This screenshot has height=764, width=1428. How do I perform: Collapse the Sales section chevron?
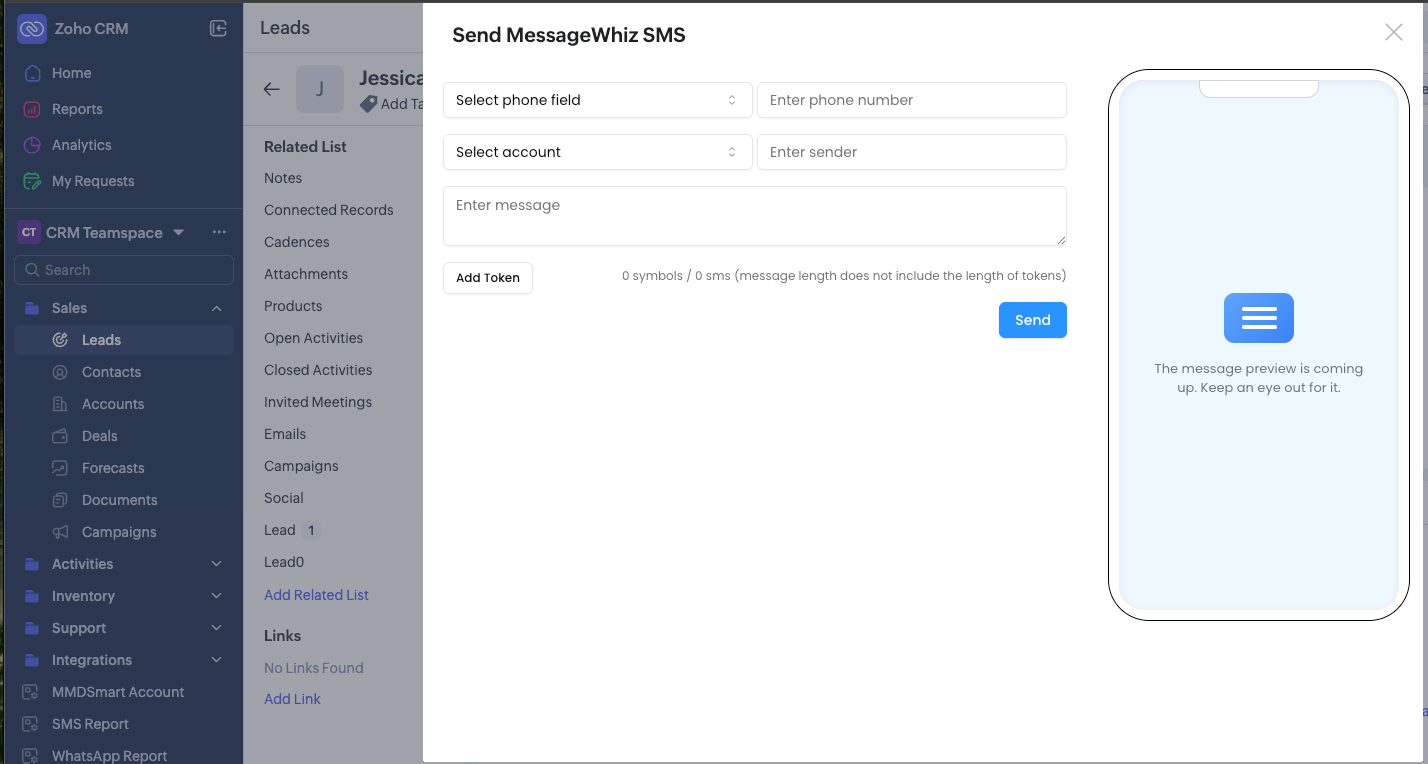[x=217, y=308]
